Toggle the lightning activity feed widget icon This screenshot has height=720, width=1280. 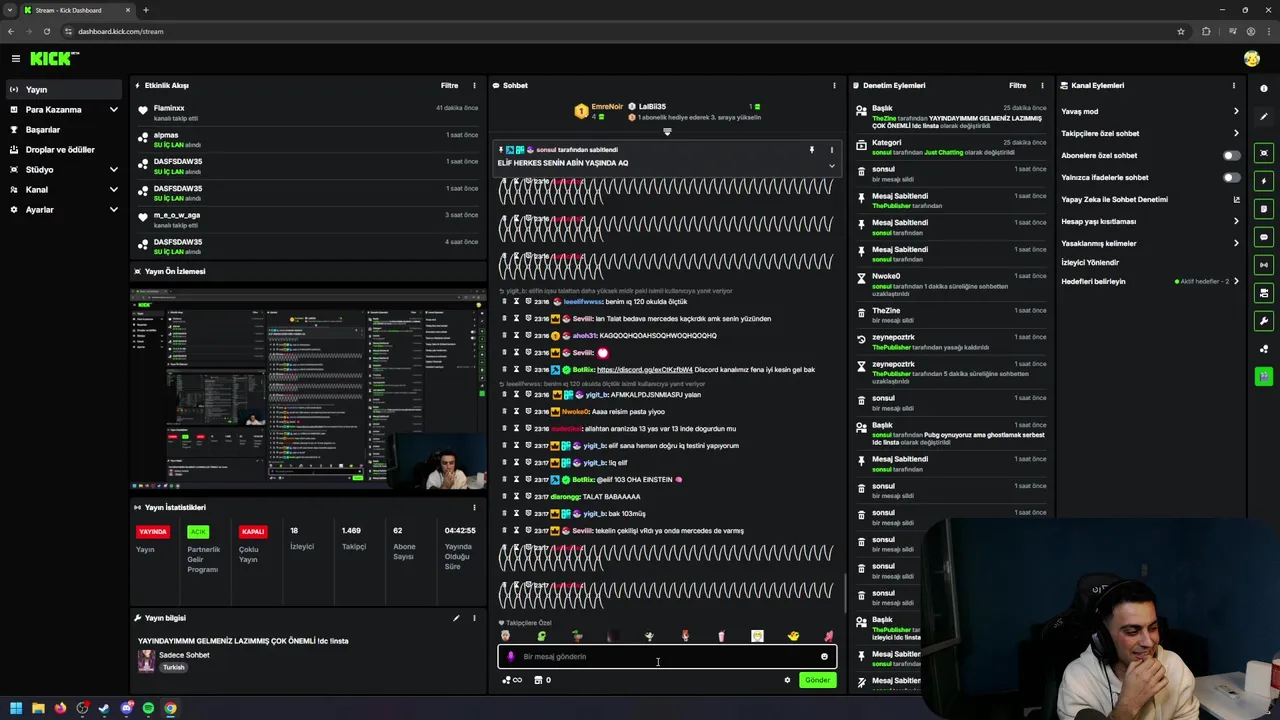tap(1264, 181)
